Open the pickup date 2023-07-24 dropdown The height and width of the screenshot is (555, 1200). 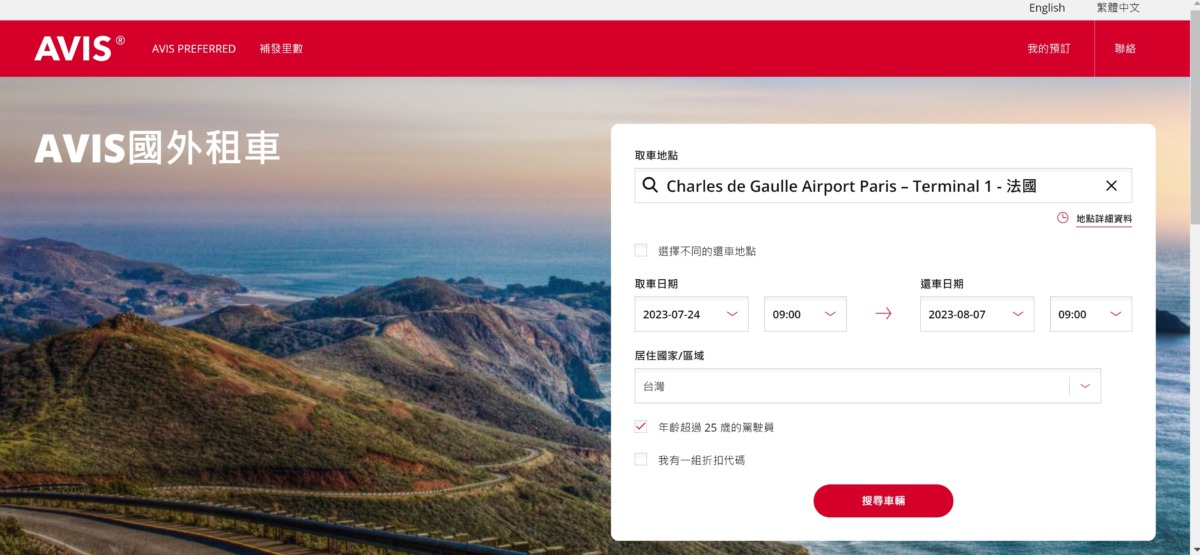(x=692, y=314)
